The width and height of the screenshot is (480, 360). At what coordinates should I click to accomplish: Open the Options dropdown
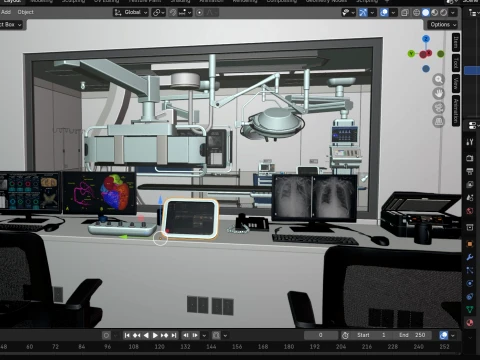click(443, 25)
